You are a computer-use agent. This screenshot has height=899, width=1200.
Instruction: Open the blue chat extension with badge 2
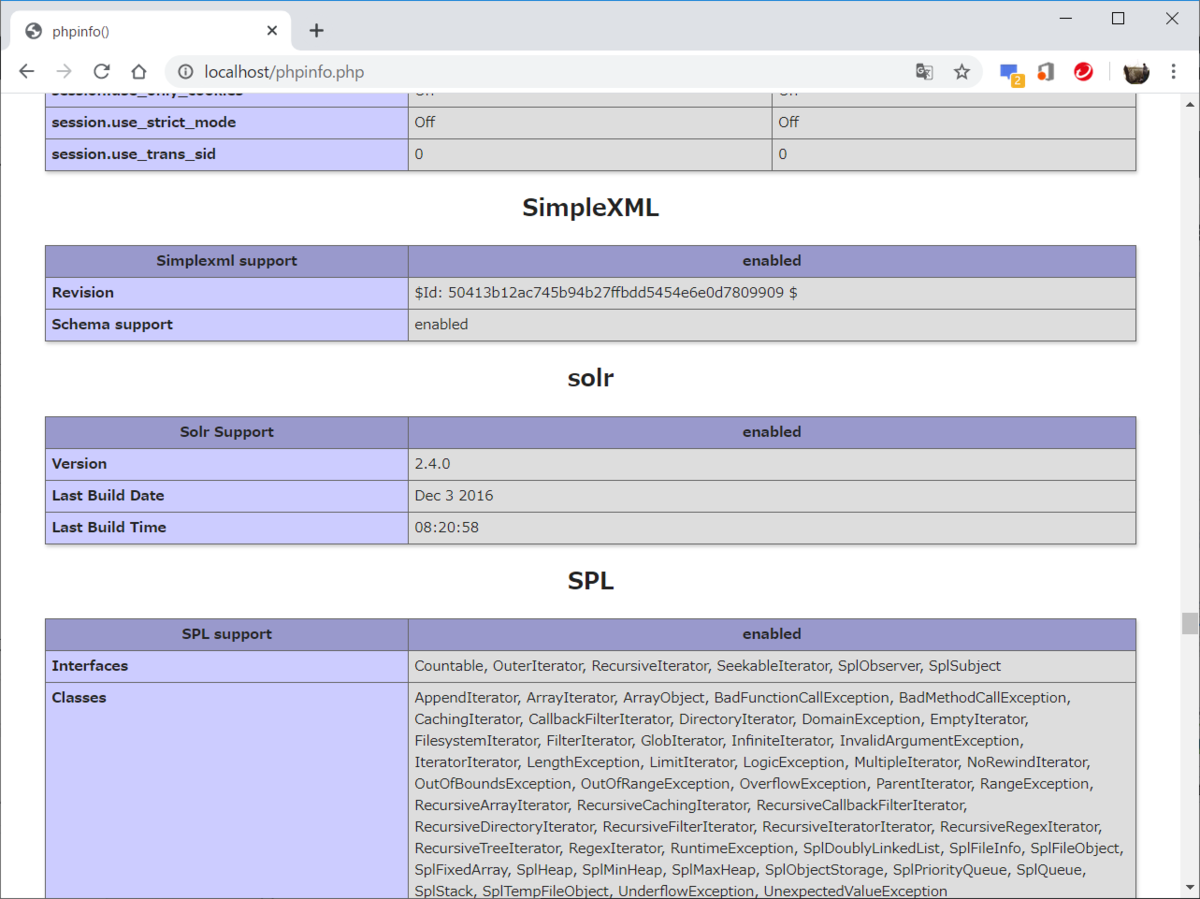1010,73
